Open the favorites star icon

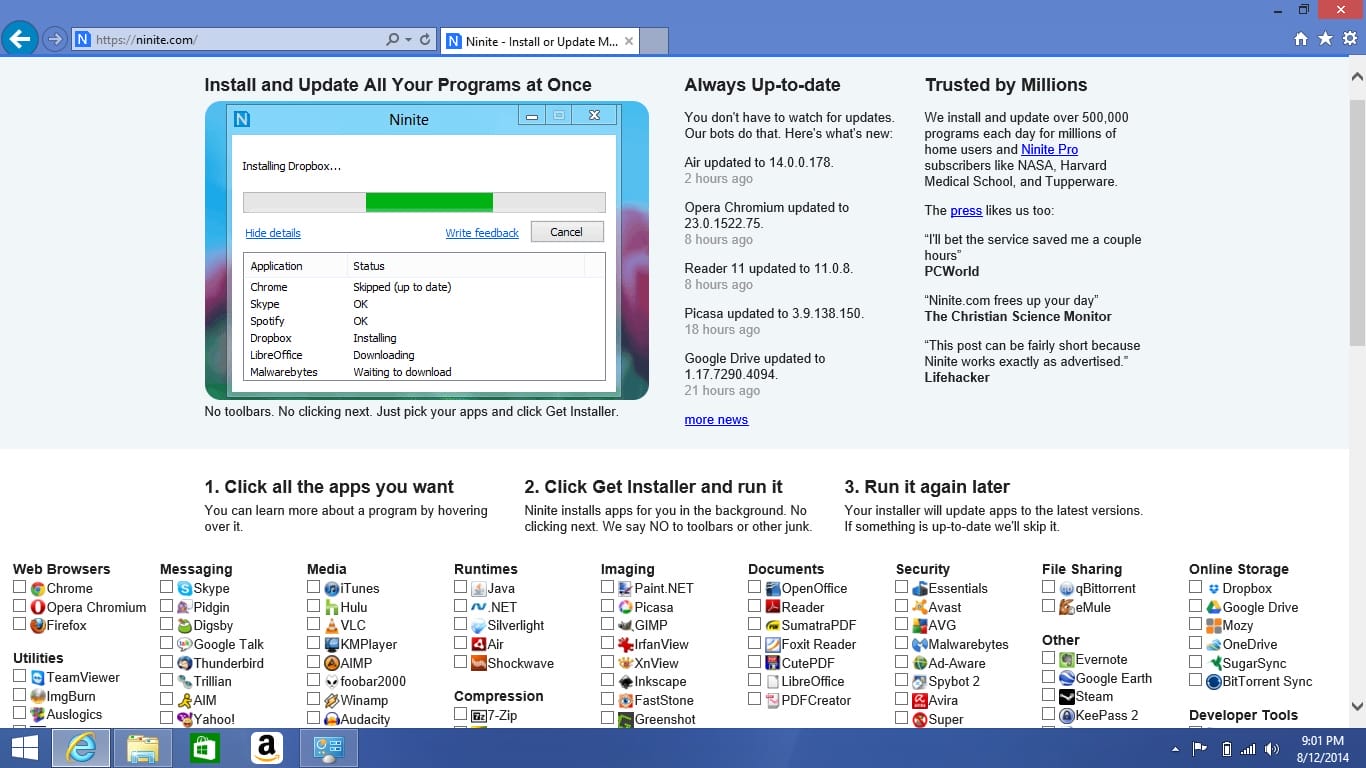1325,39
